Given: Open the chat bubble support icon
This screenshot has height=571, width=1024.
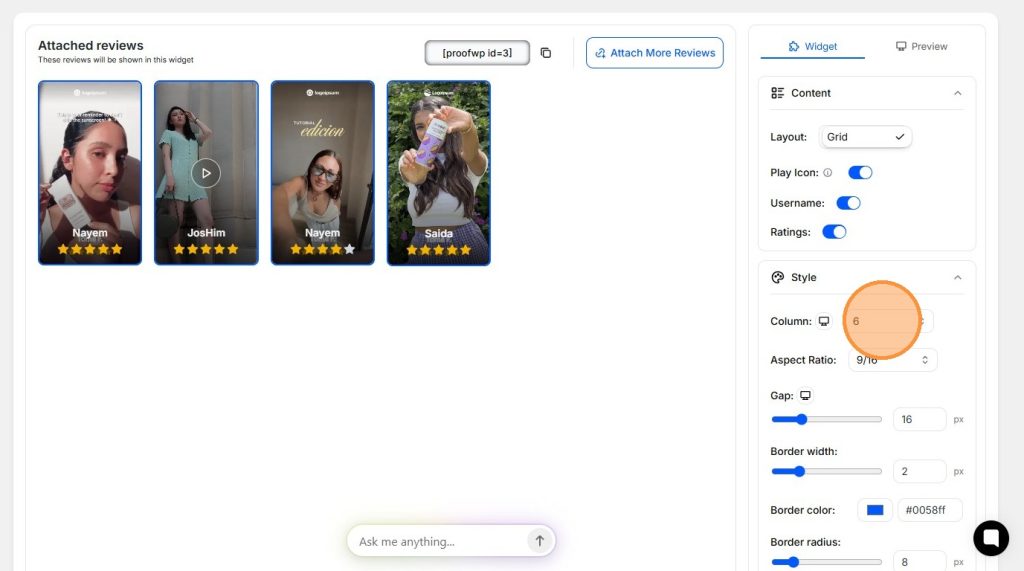Looking at the screenshot, I should click(x=991, y=538).
